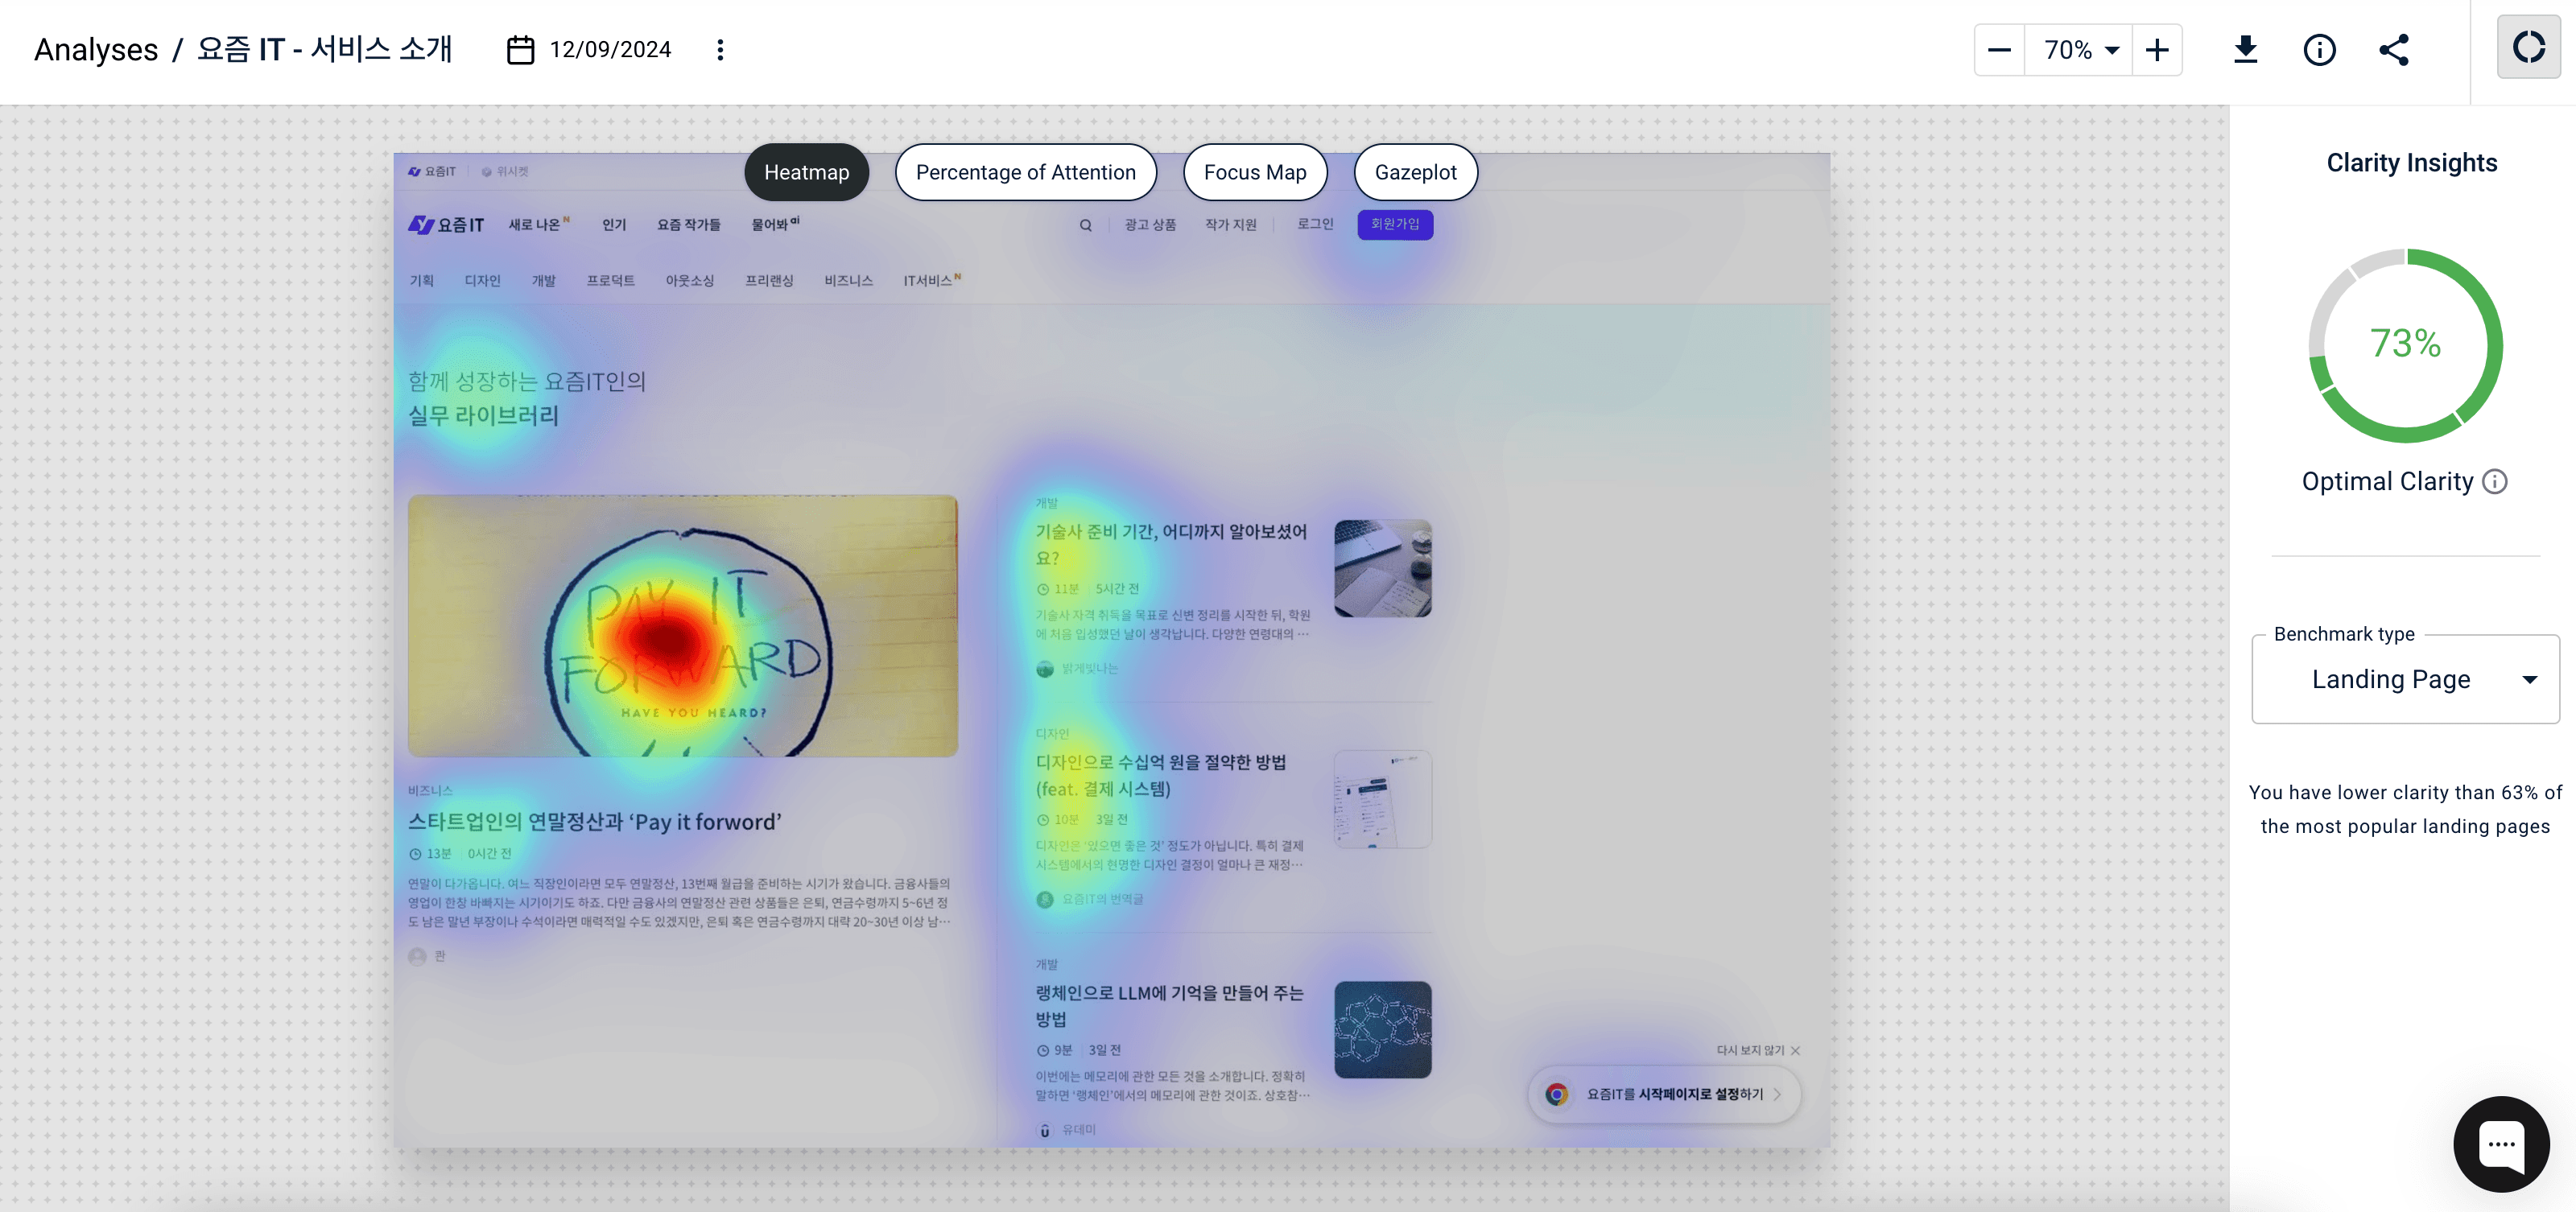The width and height of the screenshot is (2576, 1212).
Task: Click the 위시켓 tab at top of preview
Action: 505,171
